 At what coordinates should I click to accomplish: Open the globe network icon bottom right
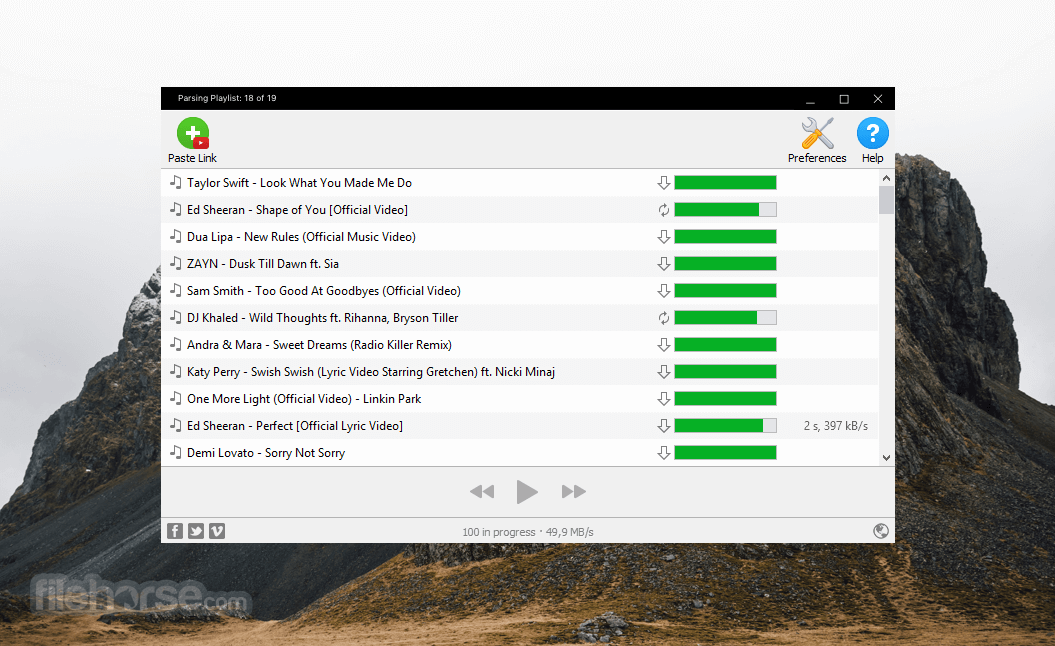(881, 531)
